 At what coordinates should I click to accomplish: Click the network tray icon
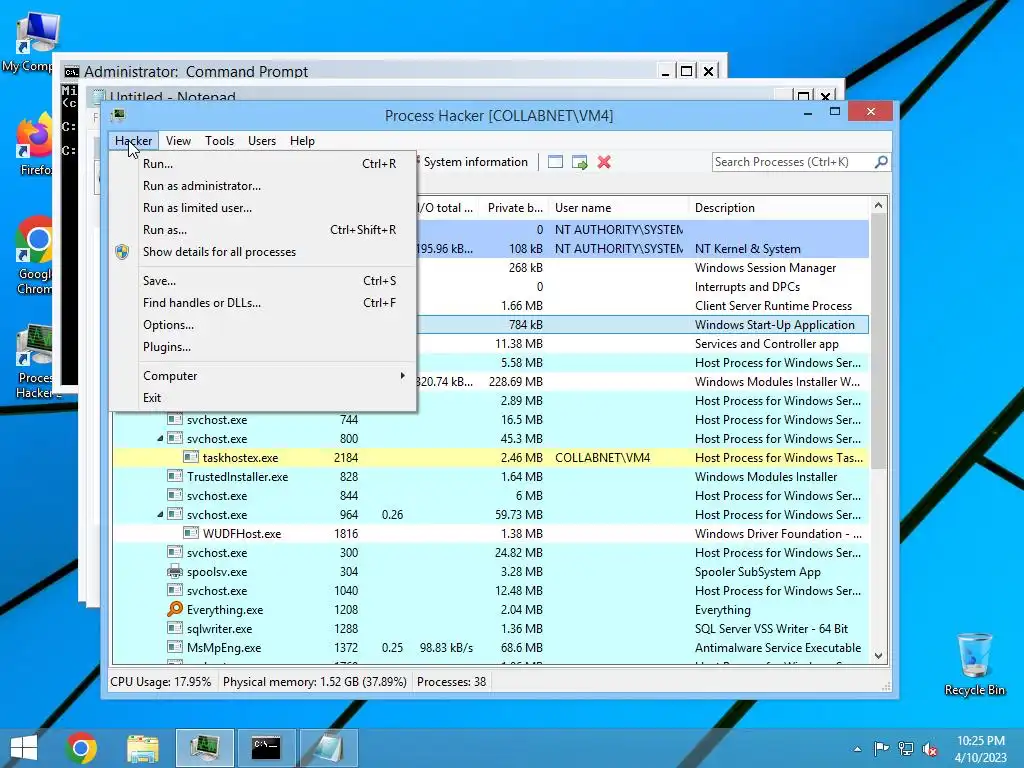point(906,749)
